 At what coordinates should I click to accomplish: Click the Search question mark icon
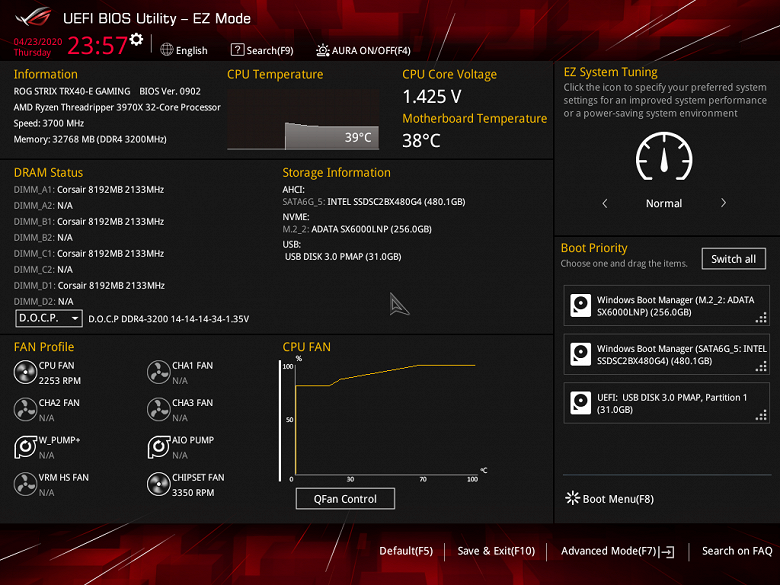[x=237, y=50]
